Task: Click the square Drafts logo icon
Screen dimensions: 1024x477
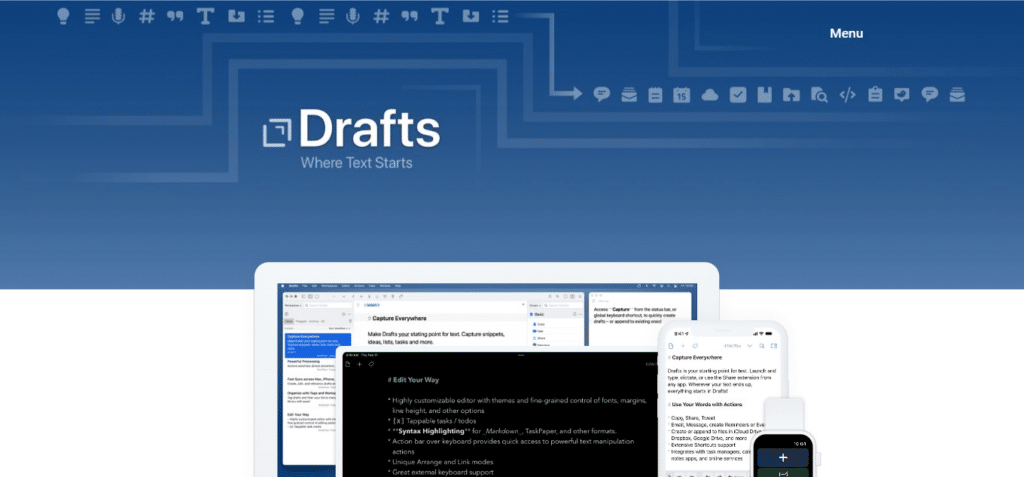Action: (277, 133)
